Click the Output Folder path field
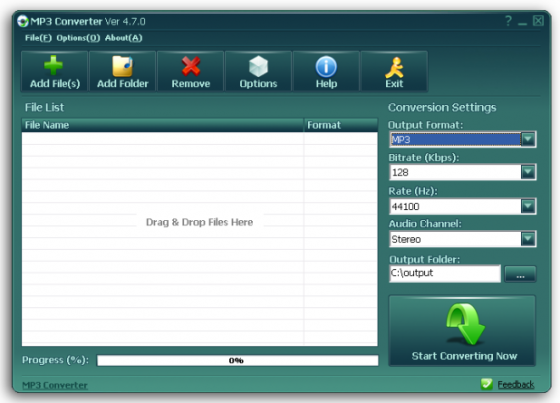The image size is (560, 403). point(445,274)
